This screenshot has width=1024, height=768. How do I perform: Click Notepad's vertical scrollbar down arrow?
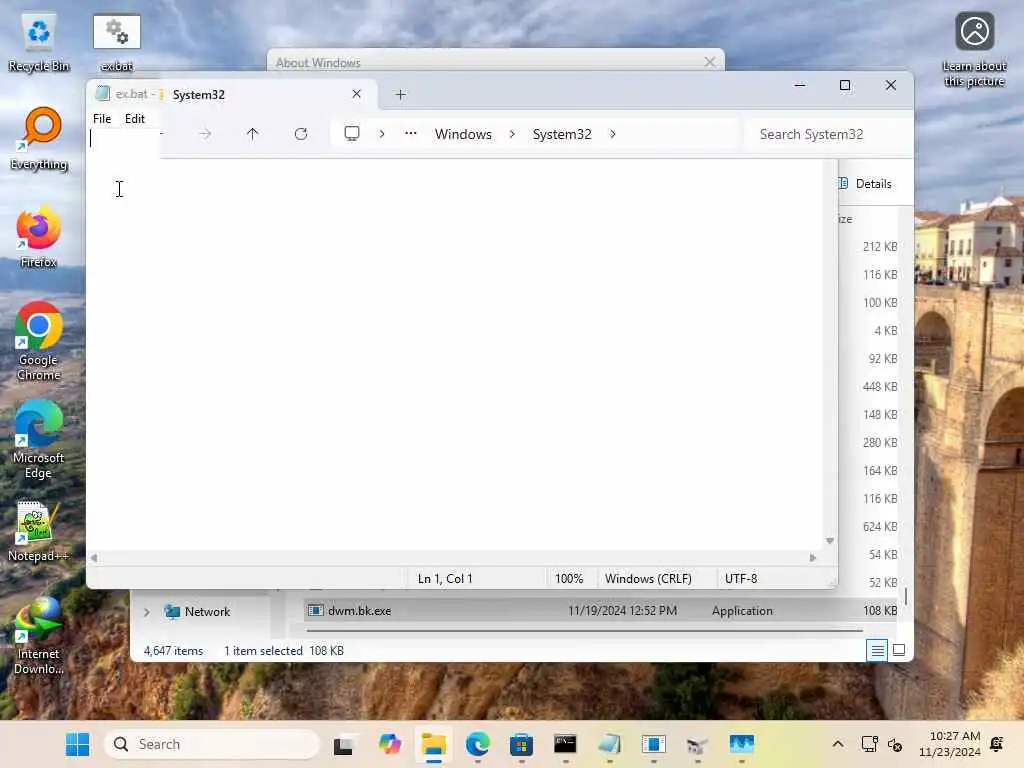point(829,541)
